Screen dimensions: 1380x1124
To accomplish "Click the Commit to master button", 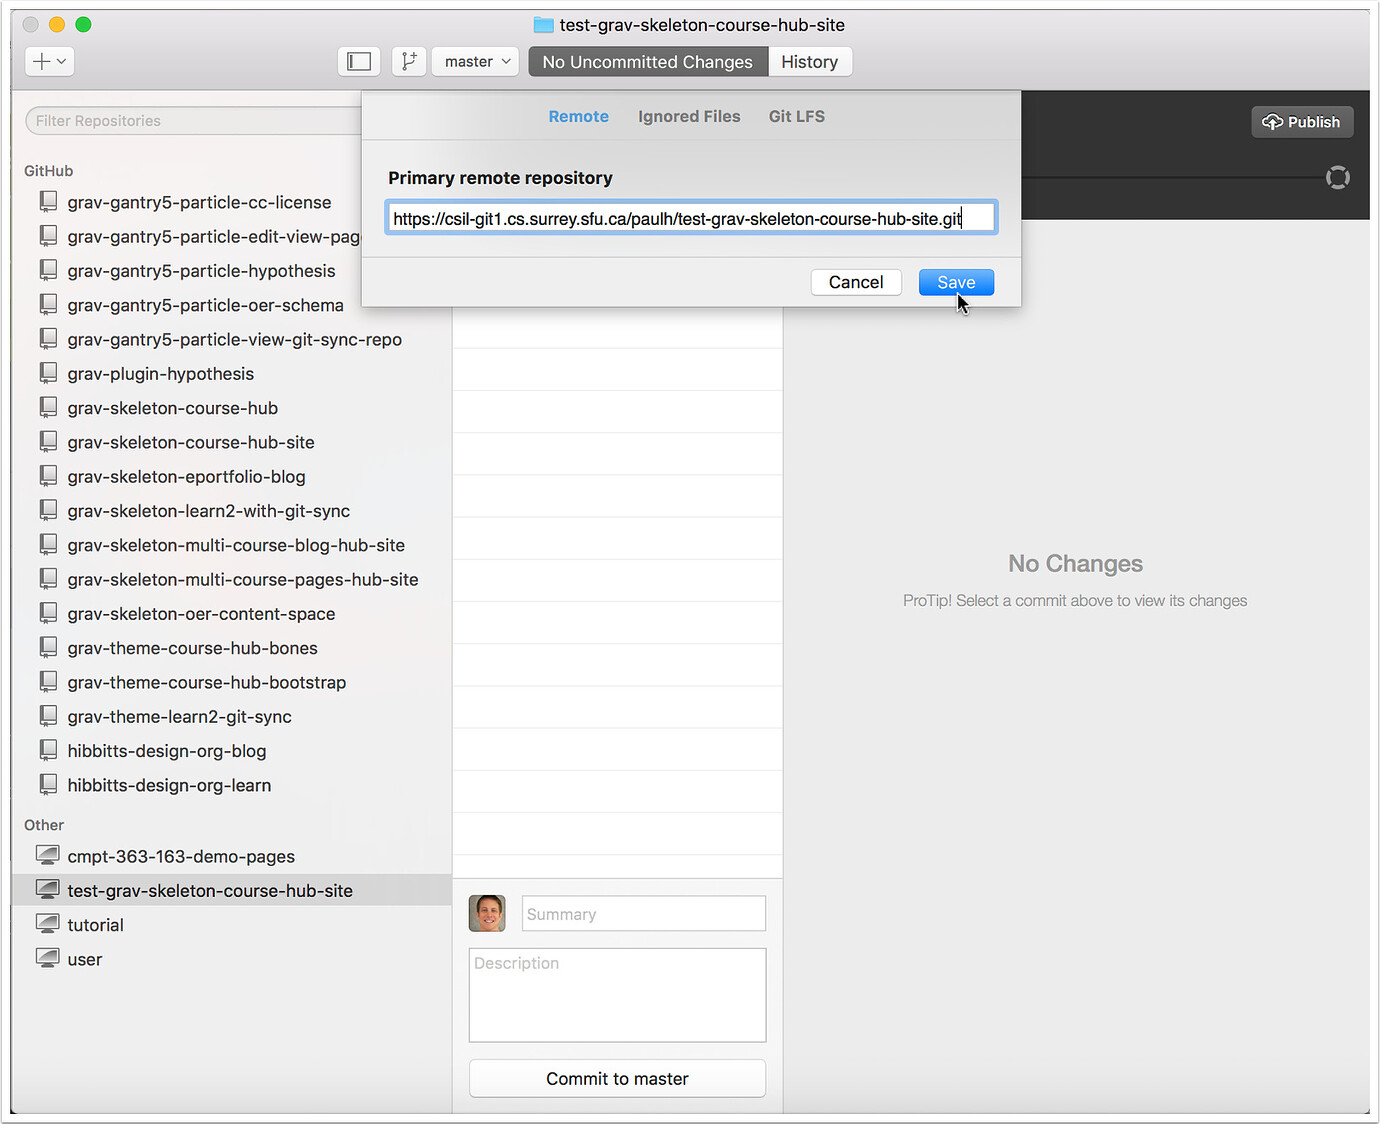I will click(x=617, y=1078).
